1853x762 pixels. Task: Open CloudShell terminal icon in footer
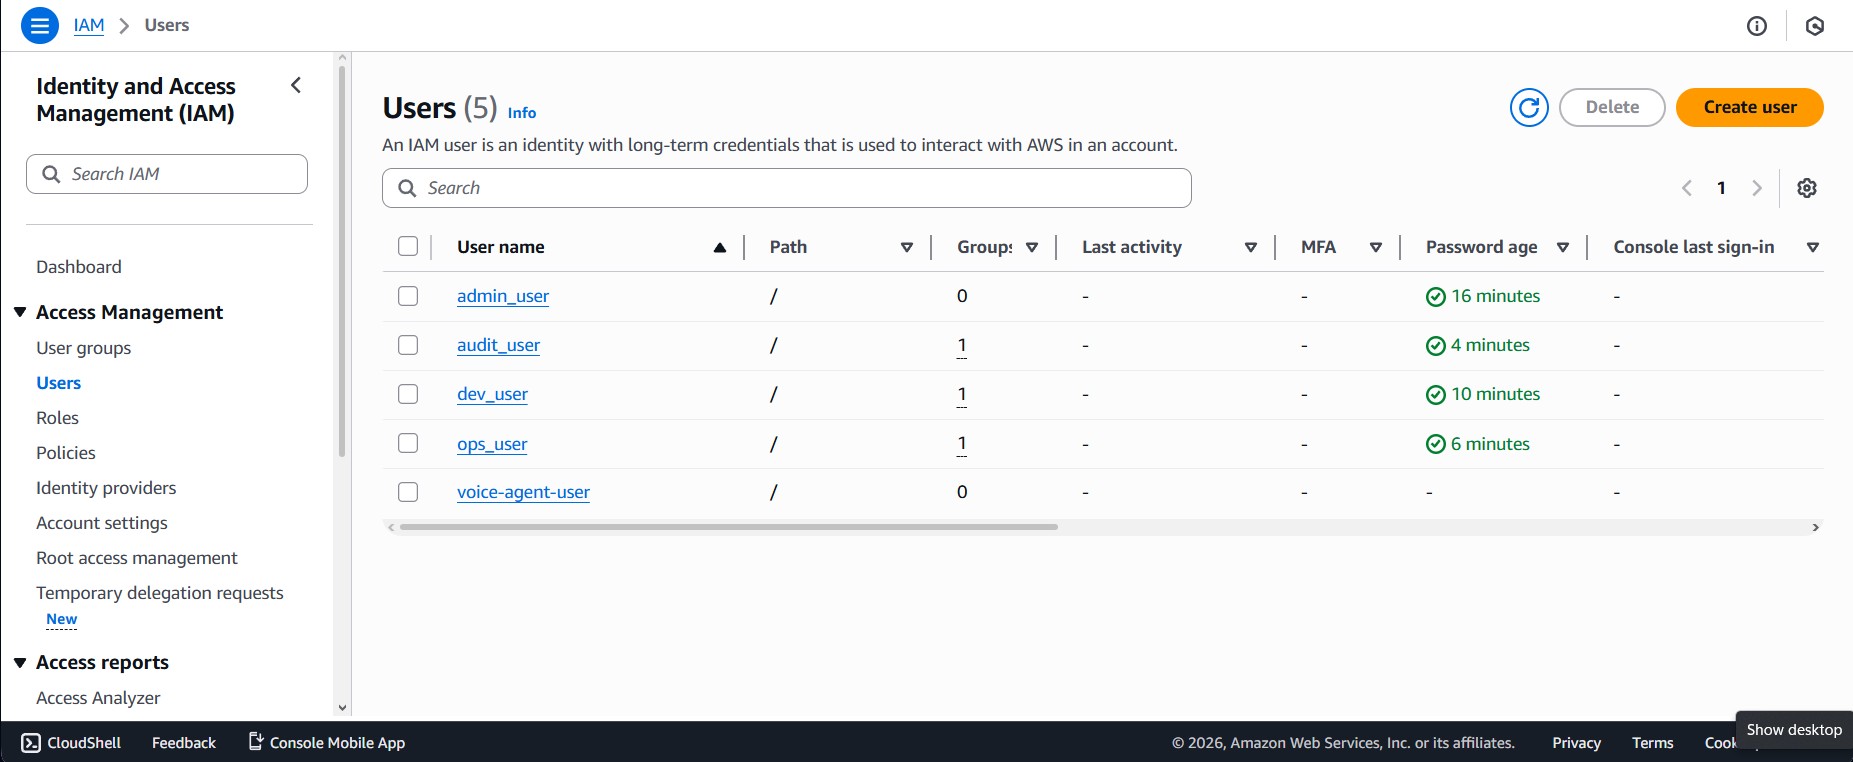[x=31, y=742]
